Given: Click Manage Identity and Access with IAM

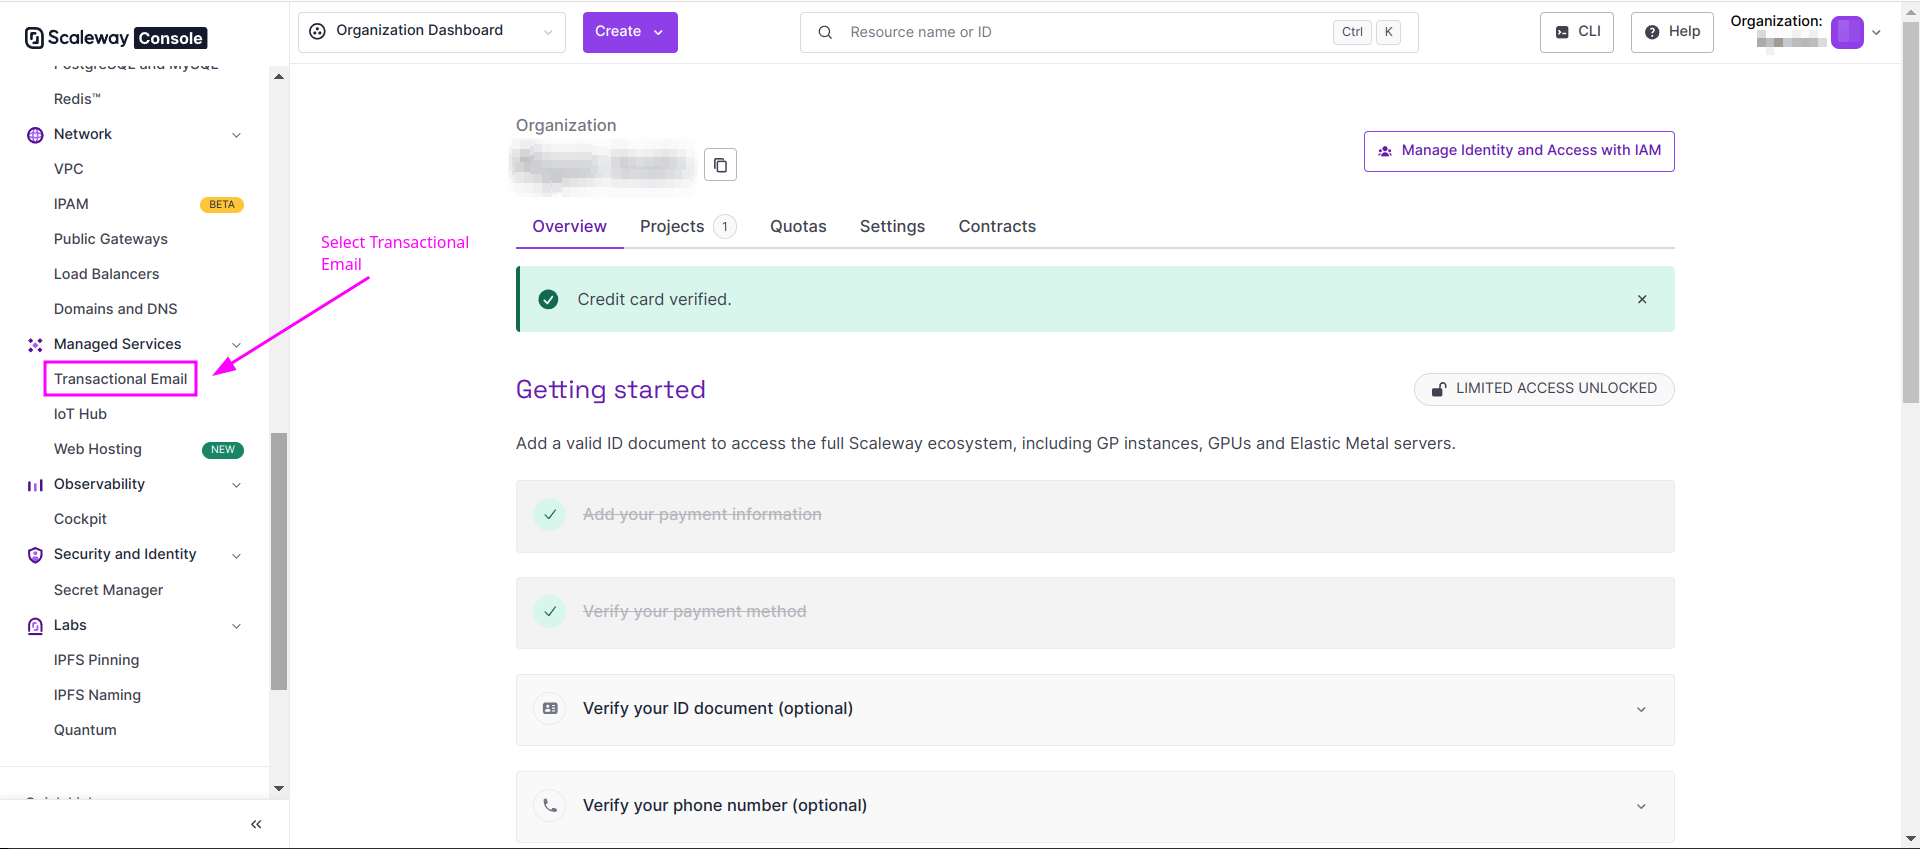Looking at the screenshot, I should (x=1519, y=151).
